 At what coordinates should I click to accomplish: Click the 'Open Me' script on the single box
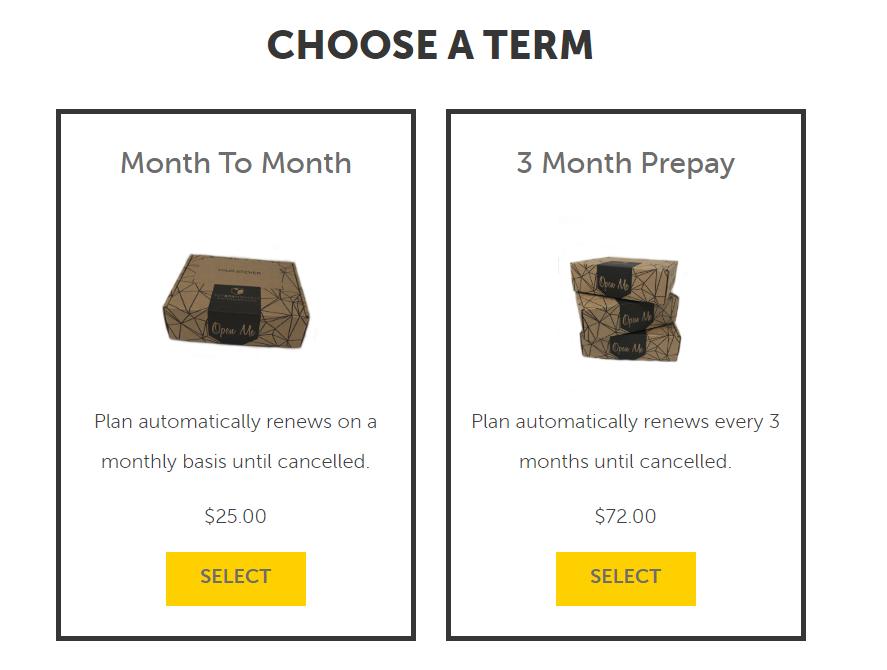(x=234, y=329)
